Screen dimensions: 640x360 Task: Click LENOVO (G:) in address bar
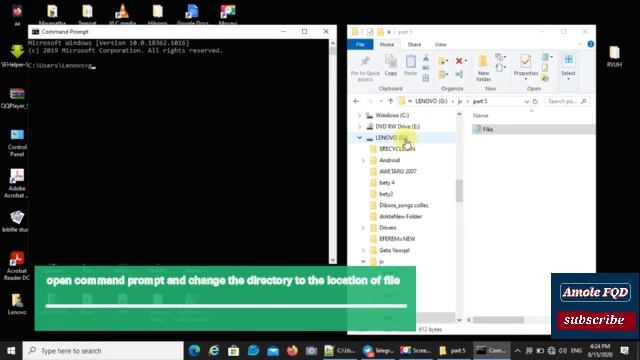[431, 101]
